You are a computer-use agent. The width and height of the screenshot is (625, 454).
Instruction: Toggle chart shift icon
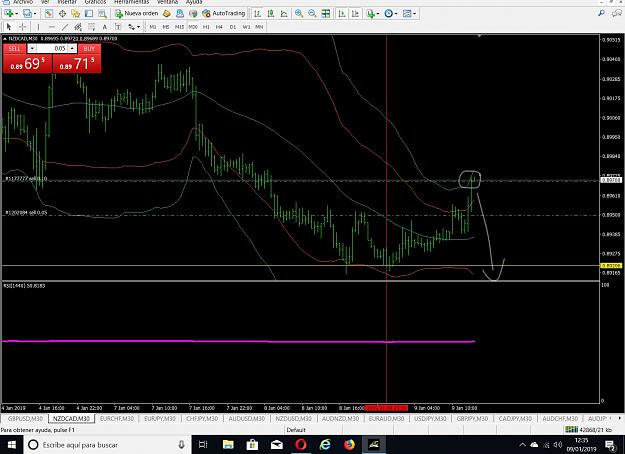pyautogui.click(x=355, y=14)
